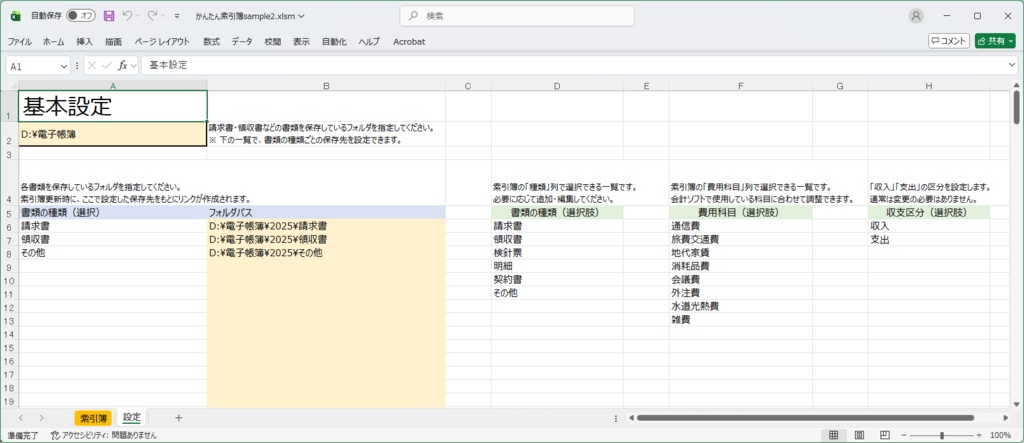This screenshot has height=443, width=1024.
Task: Open the ファイル menu tab
Action: click(20, 41)
